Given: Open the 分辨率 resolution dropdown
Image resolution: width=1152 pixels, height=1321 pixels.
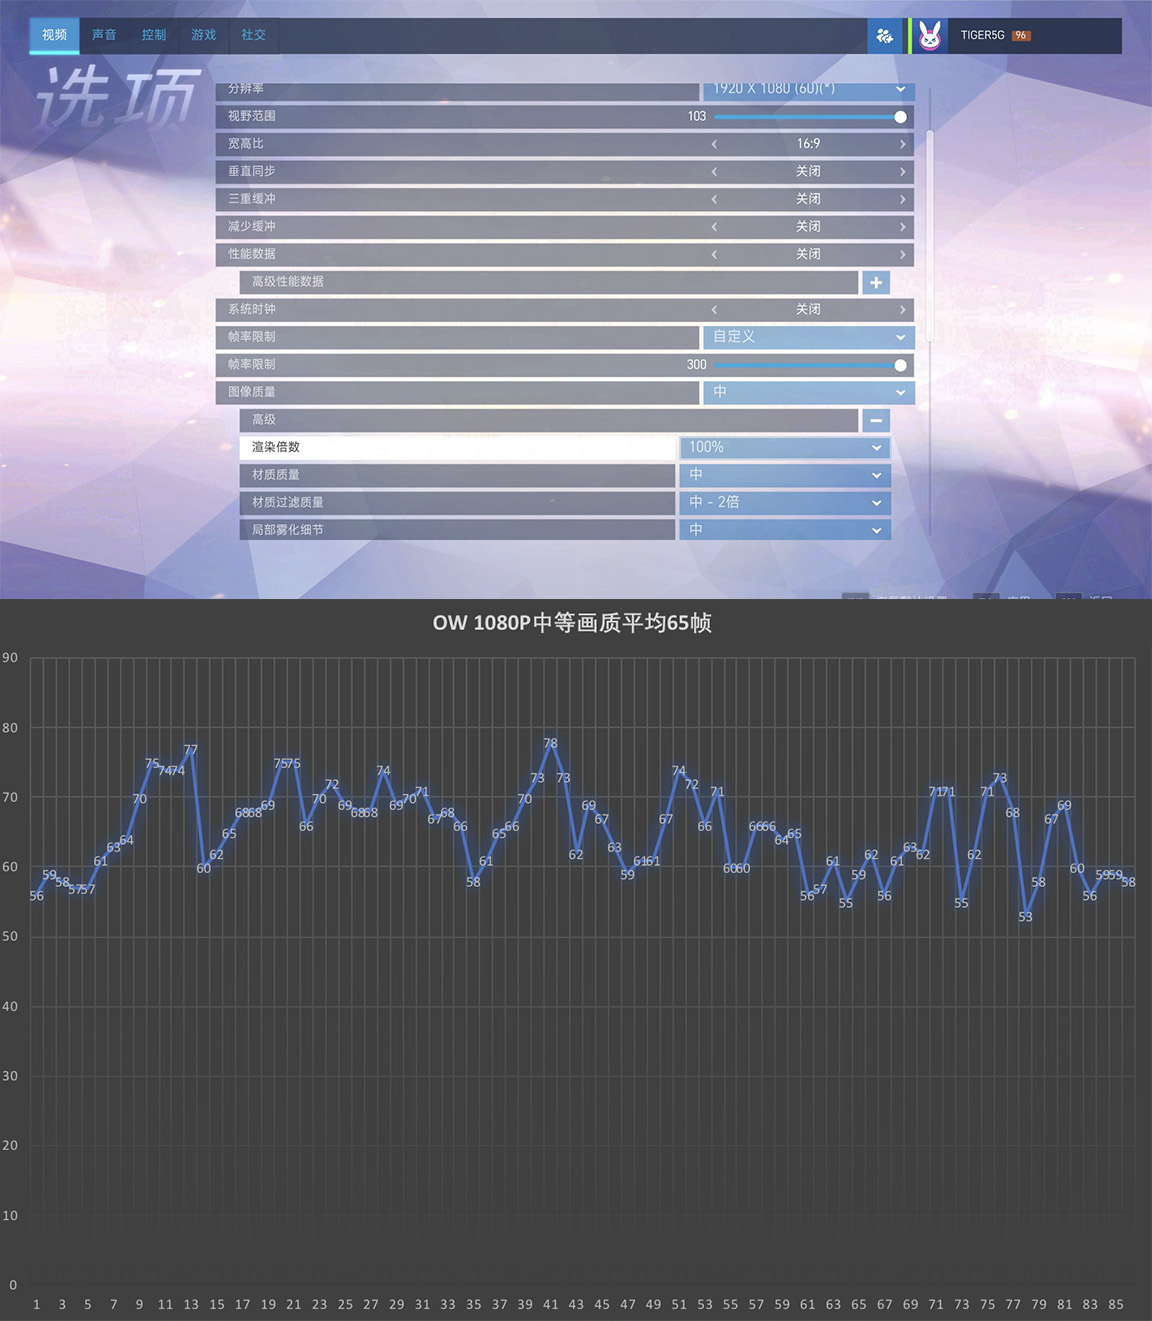Looking at the screenshot, I should [x=808, y=88].
